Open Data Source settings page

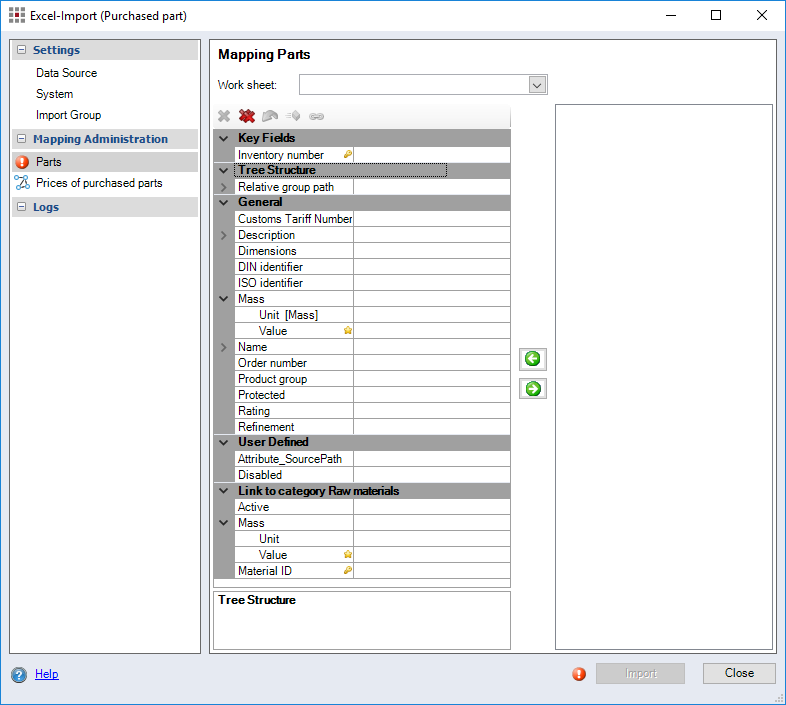(66, 73)
